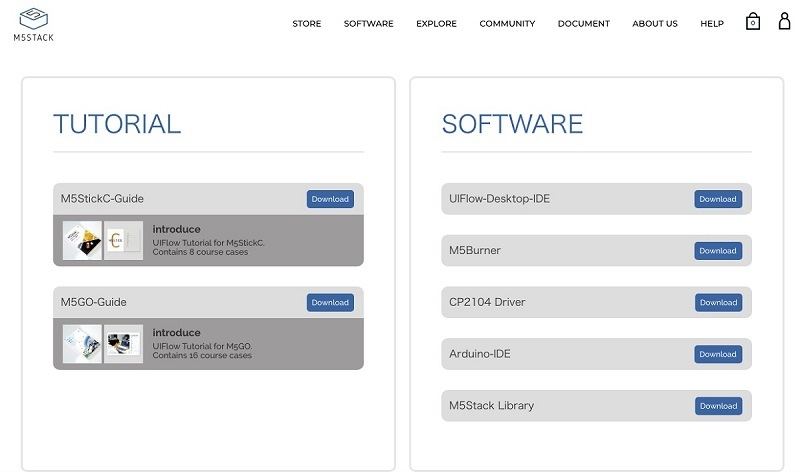Download the M5Stack Library
Screen dimensions: 800x472
point(717,406)
